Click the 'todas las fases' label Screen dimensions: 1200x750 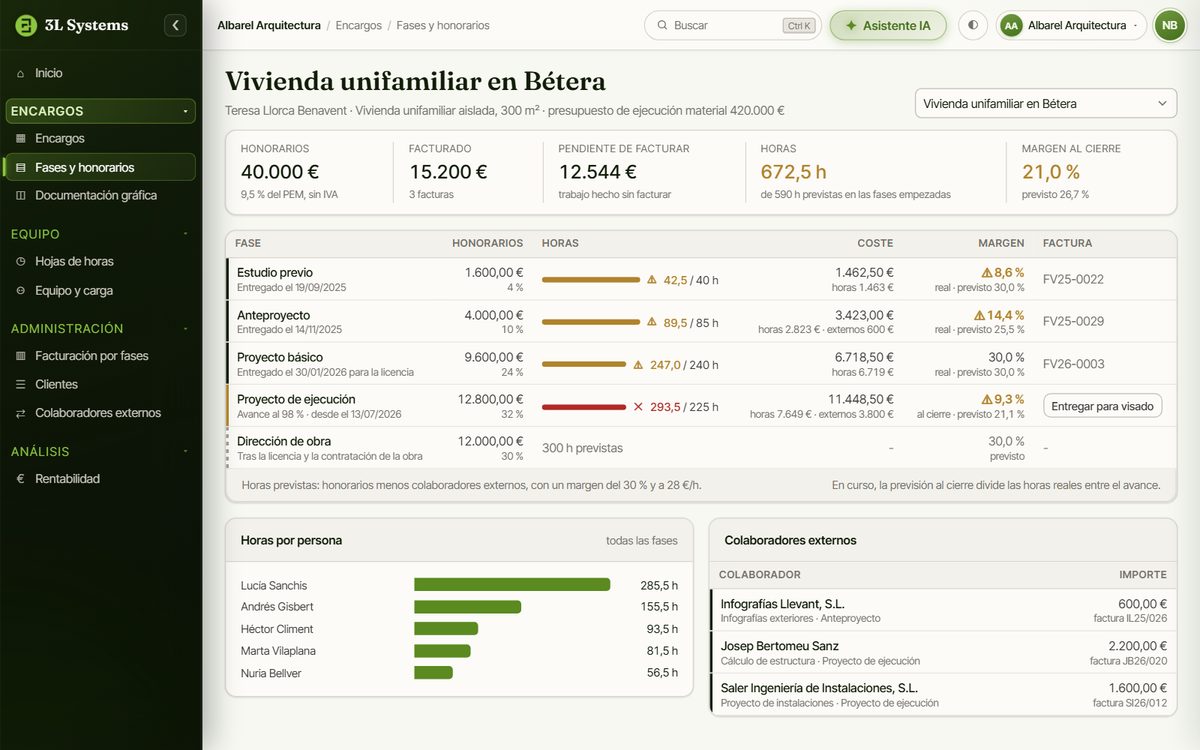pyautogui.click(x=642, y=540)
